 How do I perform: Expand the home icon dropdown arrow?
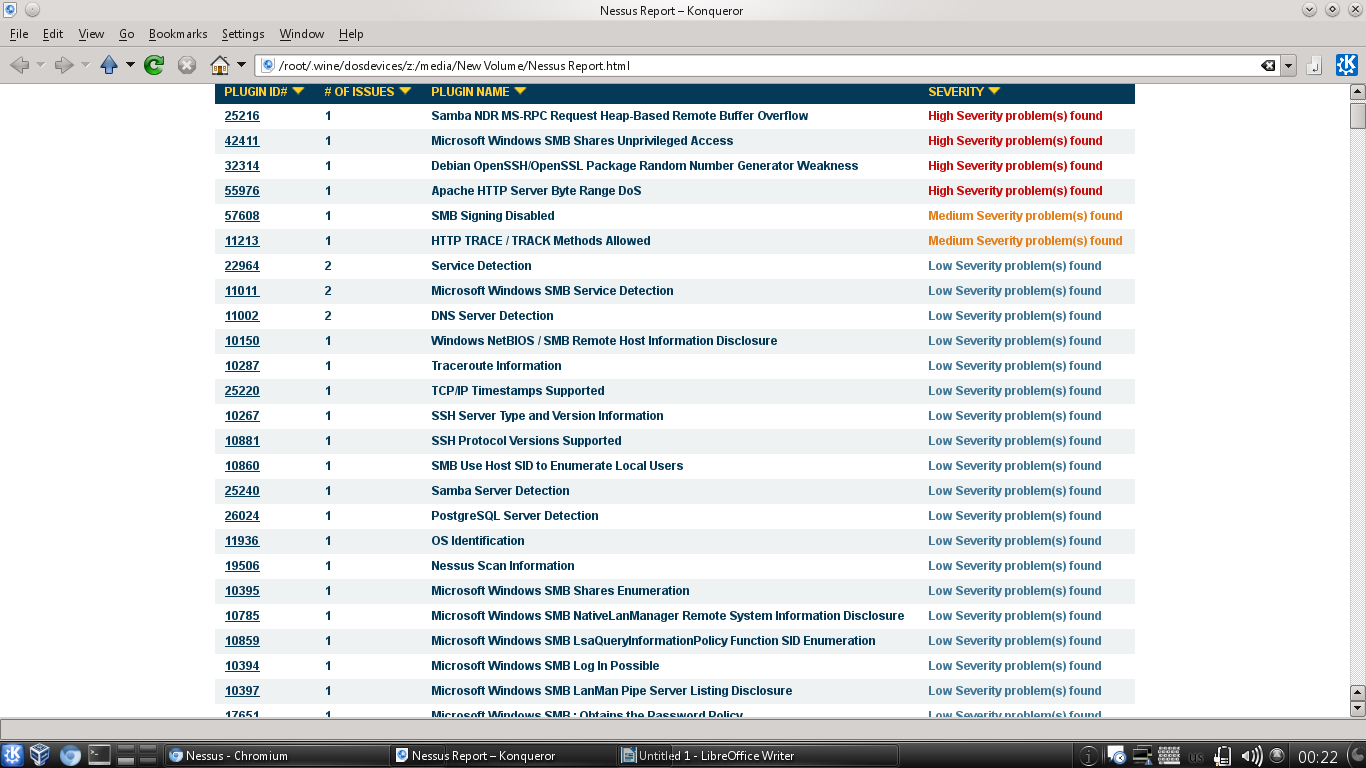(241, 63)
